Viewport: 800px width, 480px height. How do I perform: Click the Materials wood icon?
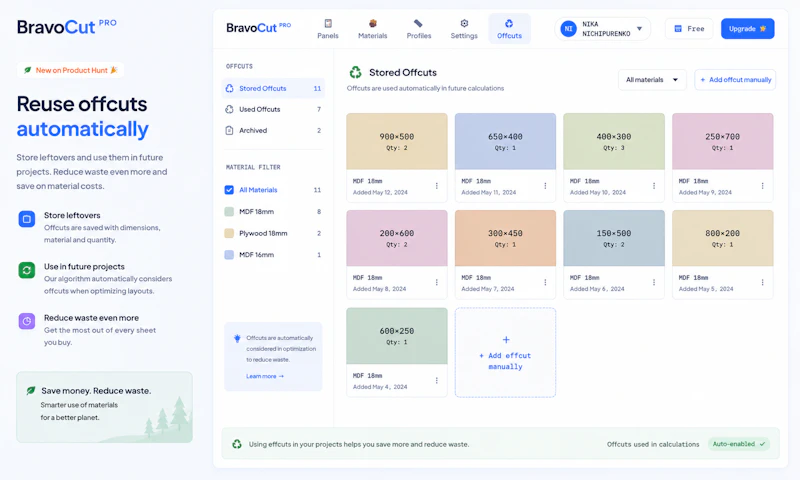[373, 23]
